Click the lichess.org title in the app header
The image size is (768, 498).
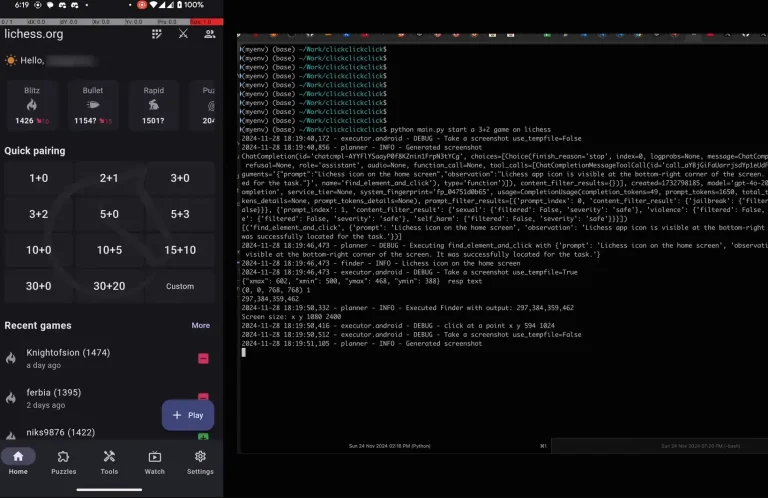34,34
